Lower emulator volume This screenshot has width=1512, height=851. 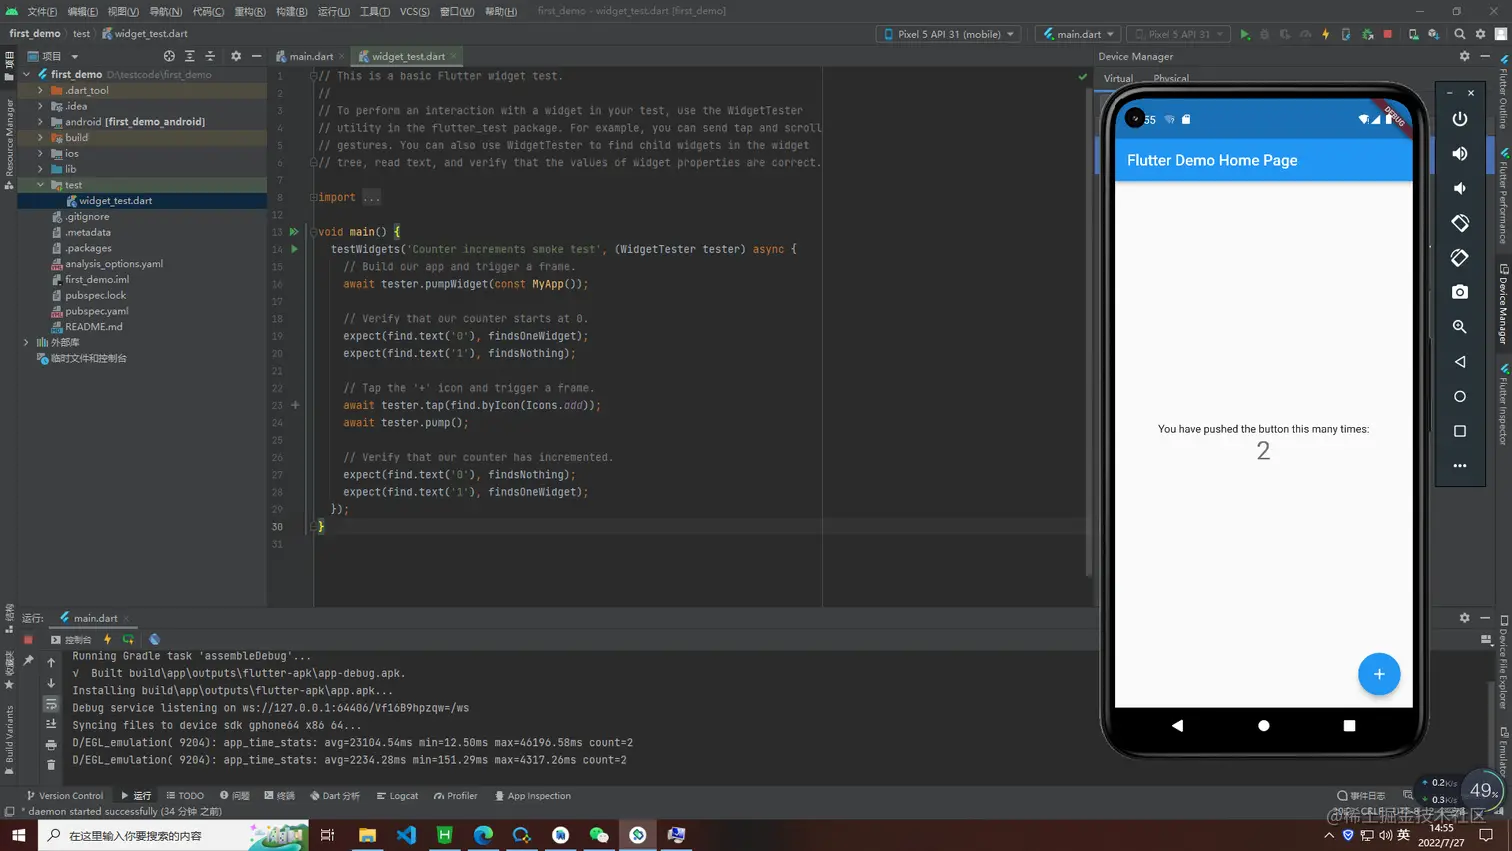click(1460, 188)
